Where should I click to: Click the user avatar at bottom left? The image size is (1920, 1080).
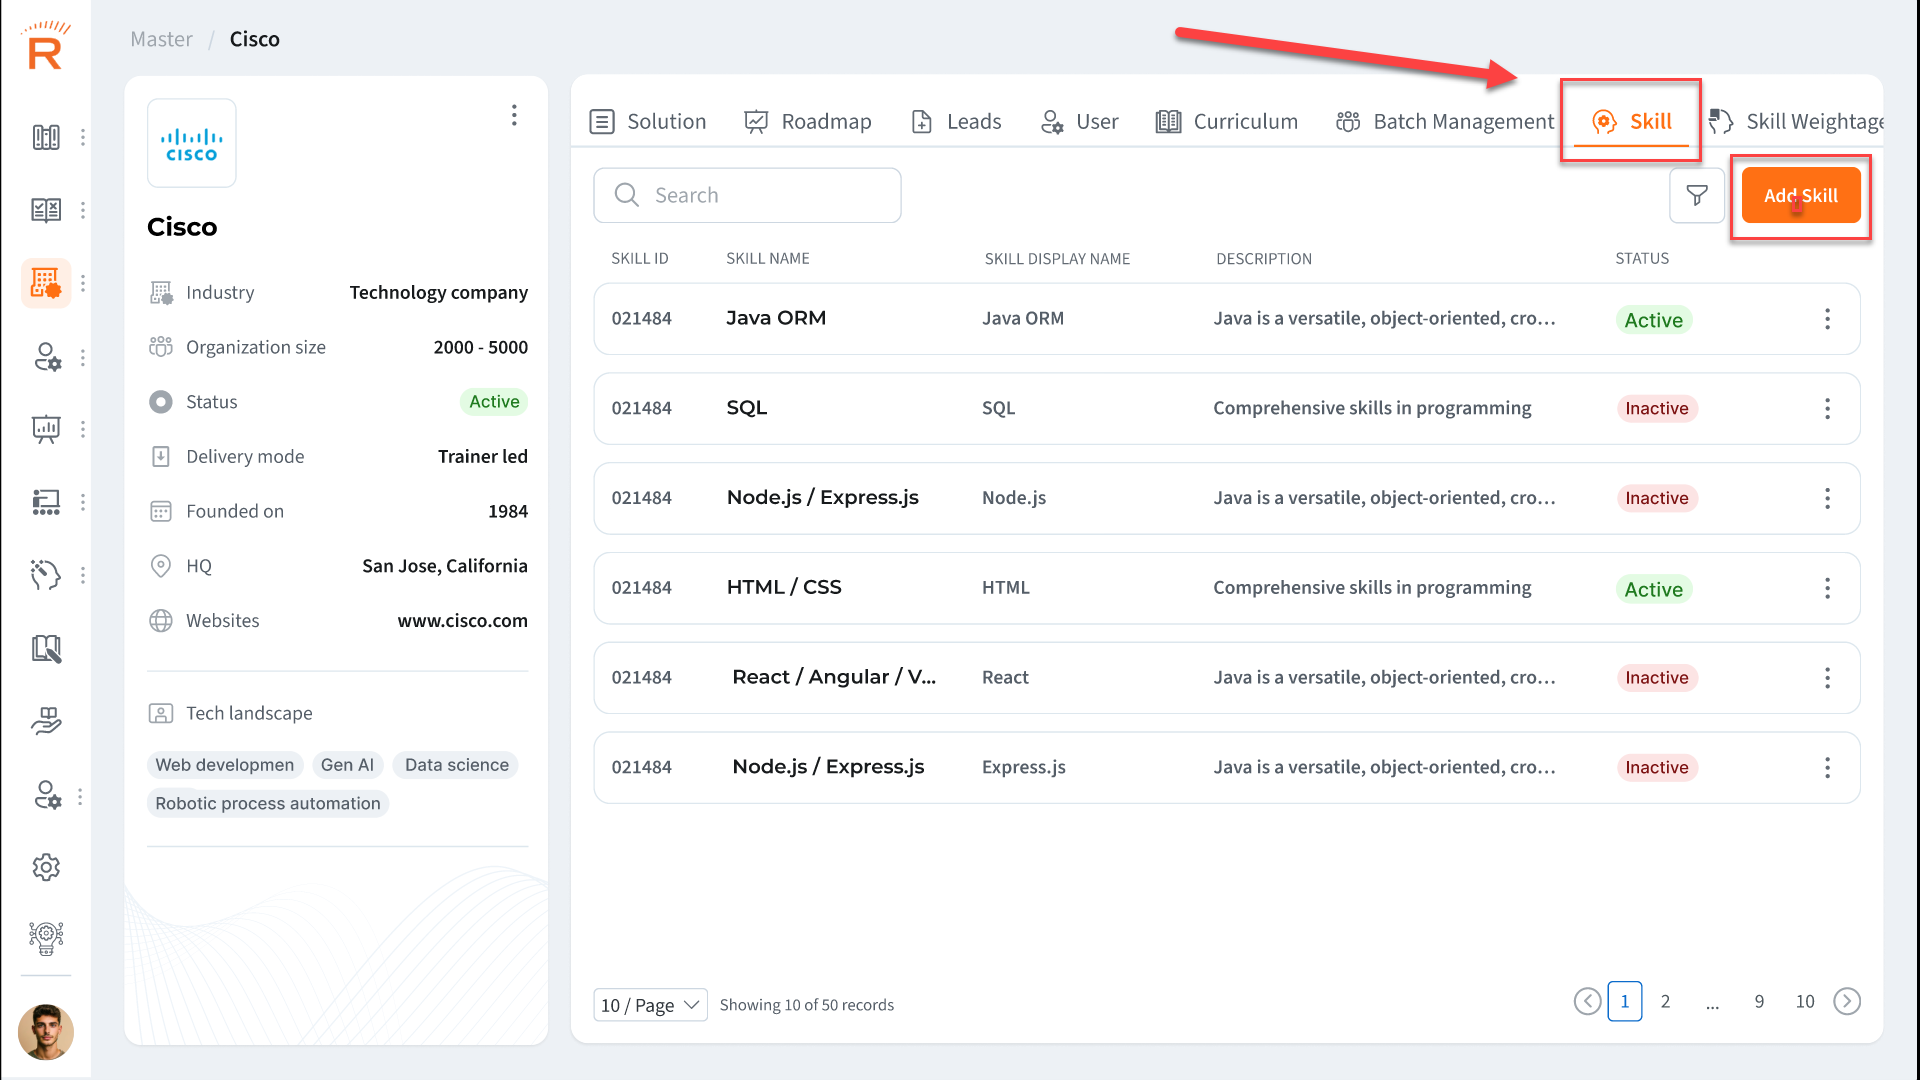coord(46,1032)
